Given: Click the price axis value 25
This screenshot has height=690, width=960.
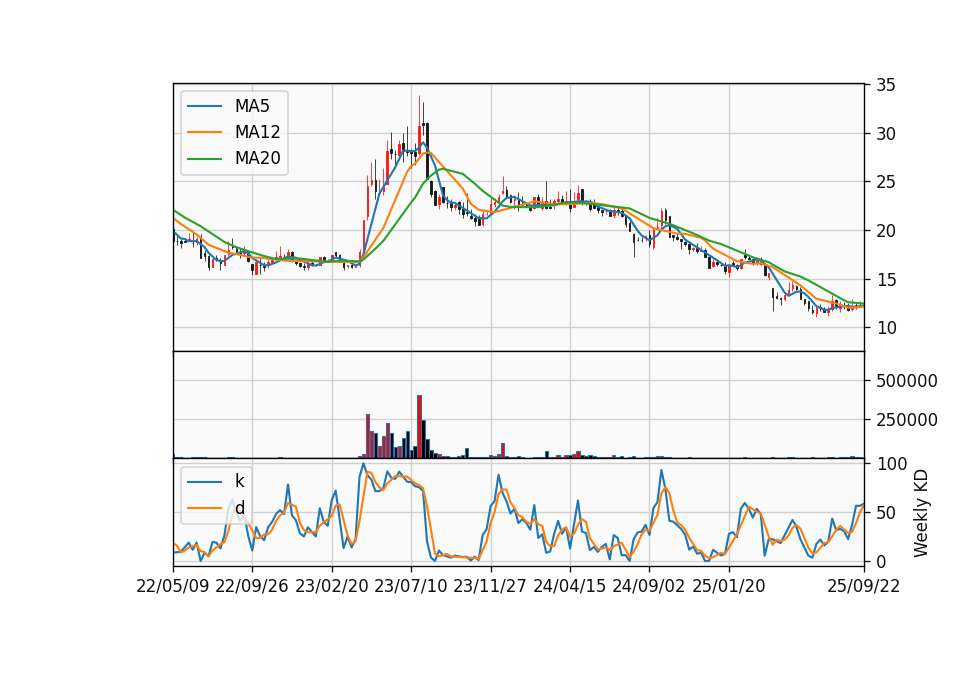Looking at the screenshot, I should point(885,182).
